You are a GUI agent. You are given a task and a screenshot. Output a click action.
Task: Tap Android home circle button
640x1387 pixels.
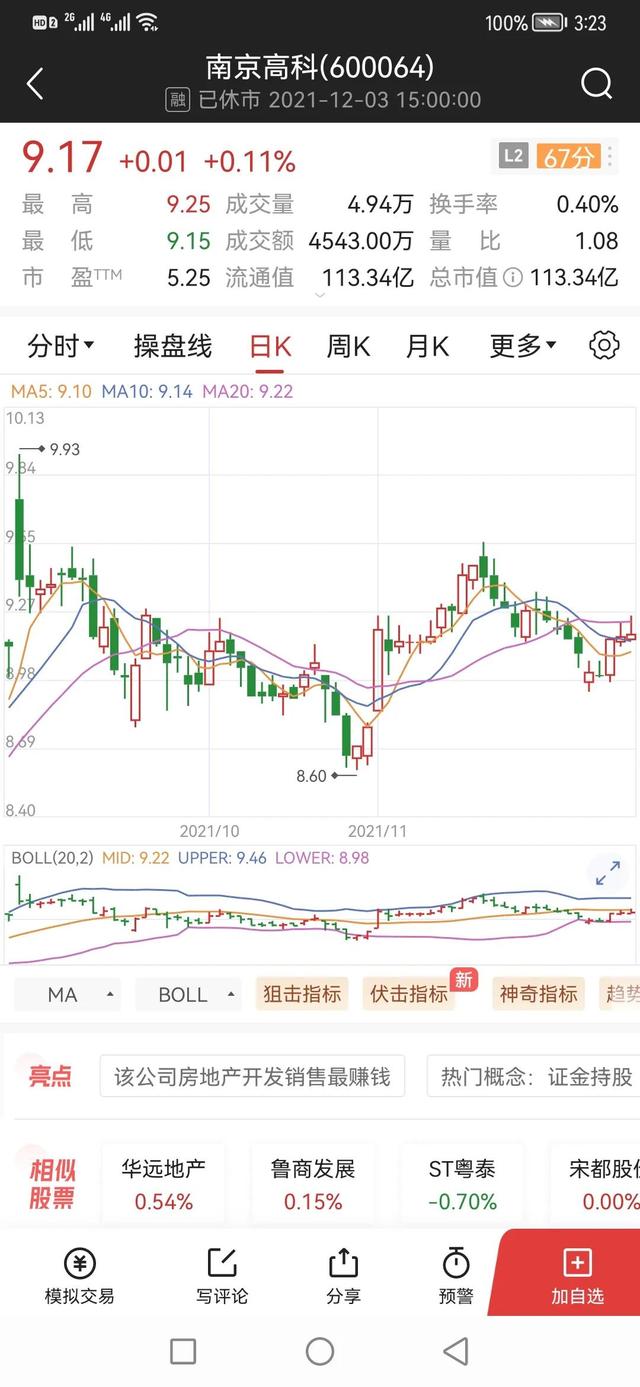[x=320, y=1352]
